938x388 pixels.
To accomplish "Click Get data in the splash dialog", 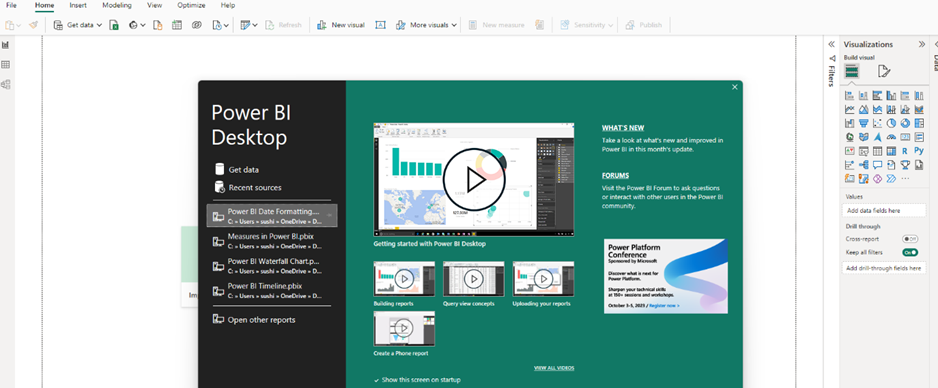I will coord(237,170).
